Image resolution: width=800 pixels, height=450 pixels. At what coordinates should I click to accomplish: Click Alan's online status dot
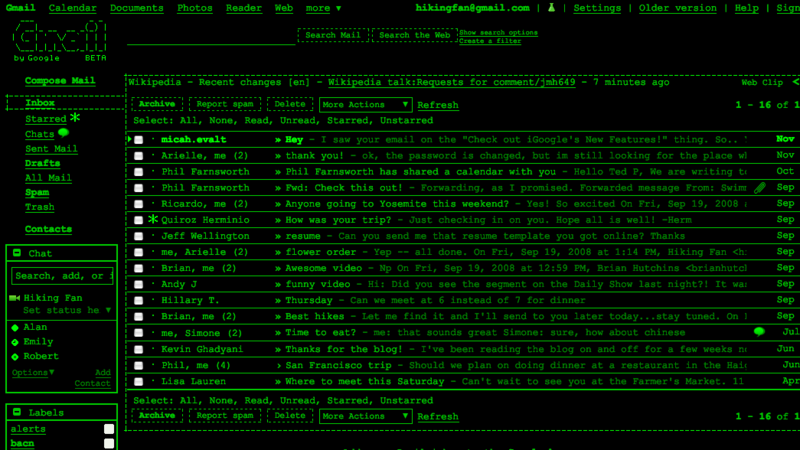coord(14,328)
